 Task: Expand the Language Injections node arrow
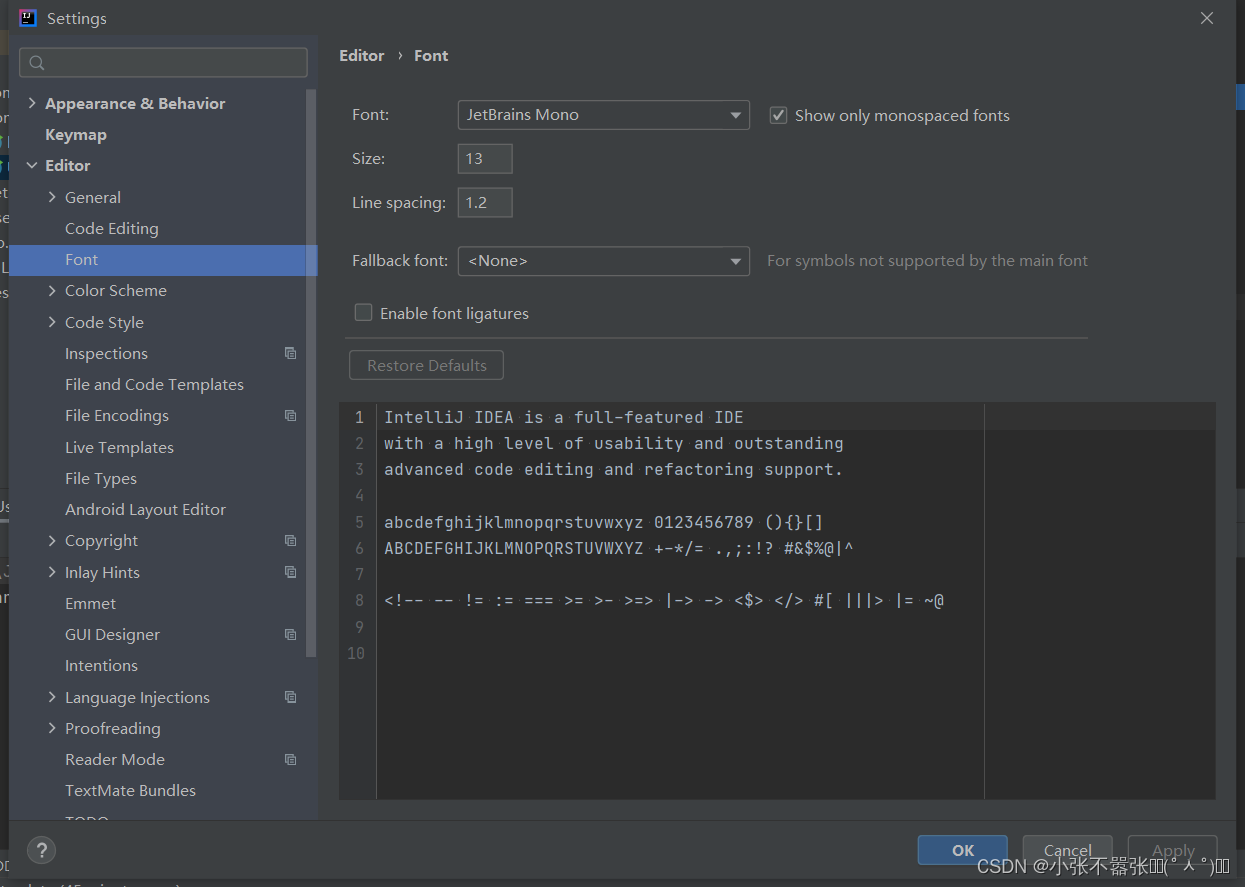pyautogui.click(x=52, y=697)
